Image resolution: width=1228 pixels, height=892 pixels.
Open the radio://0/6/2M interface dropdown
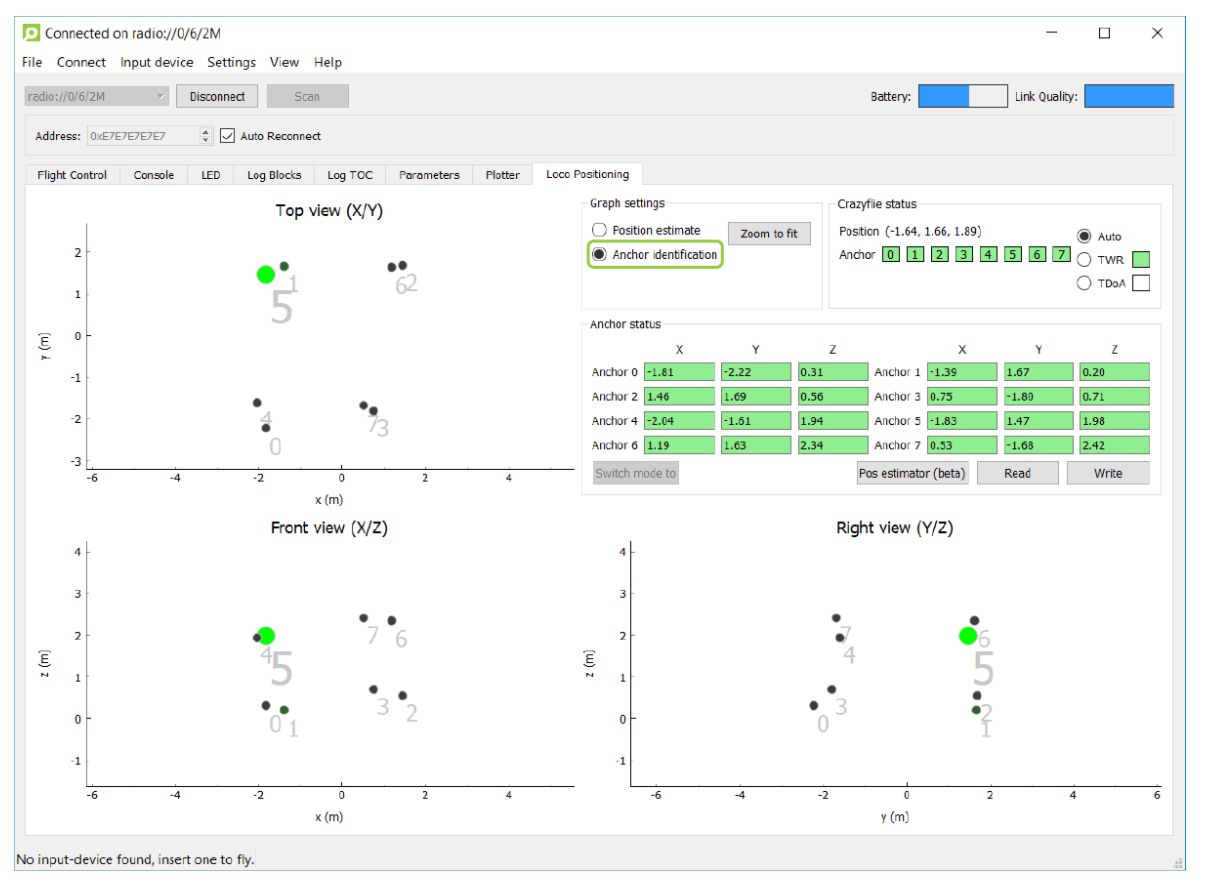pos(97,96)
